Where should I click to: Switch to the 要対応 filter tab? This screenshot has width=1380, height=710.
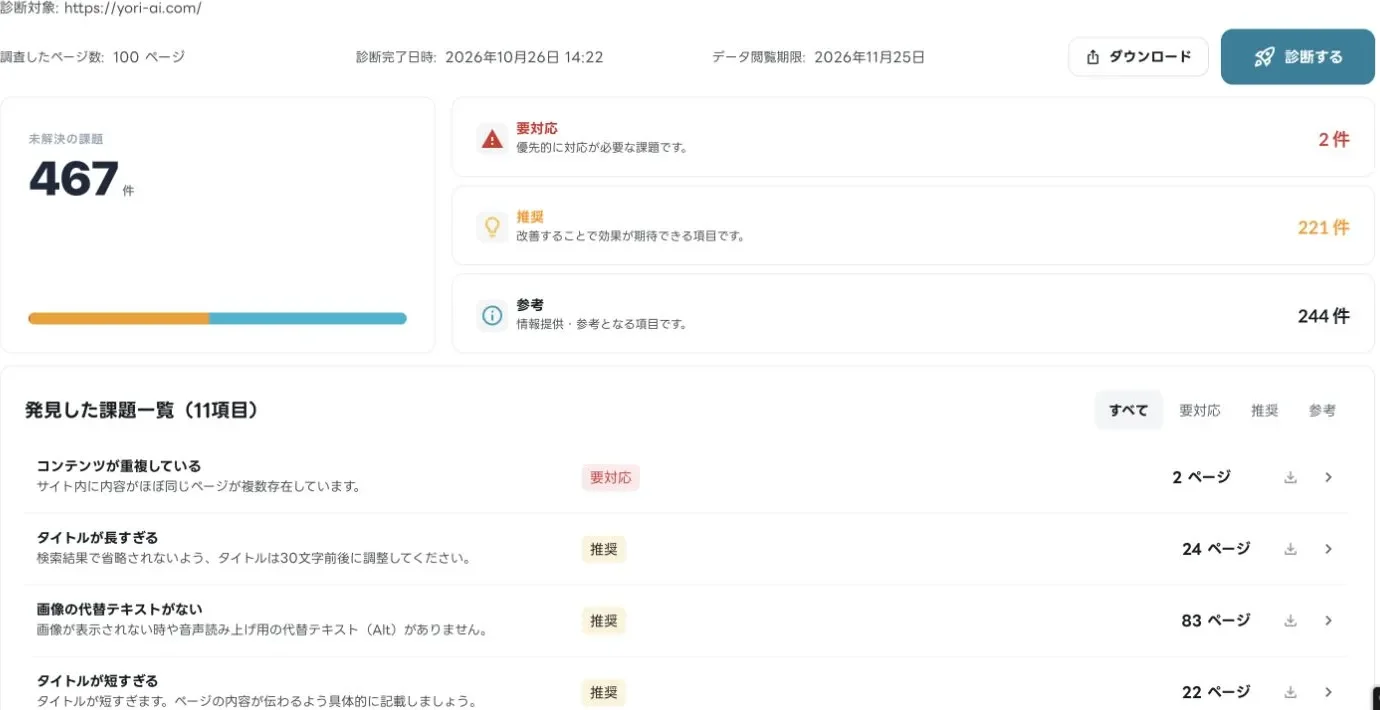[1200, 410]
